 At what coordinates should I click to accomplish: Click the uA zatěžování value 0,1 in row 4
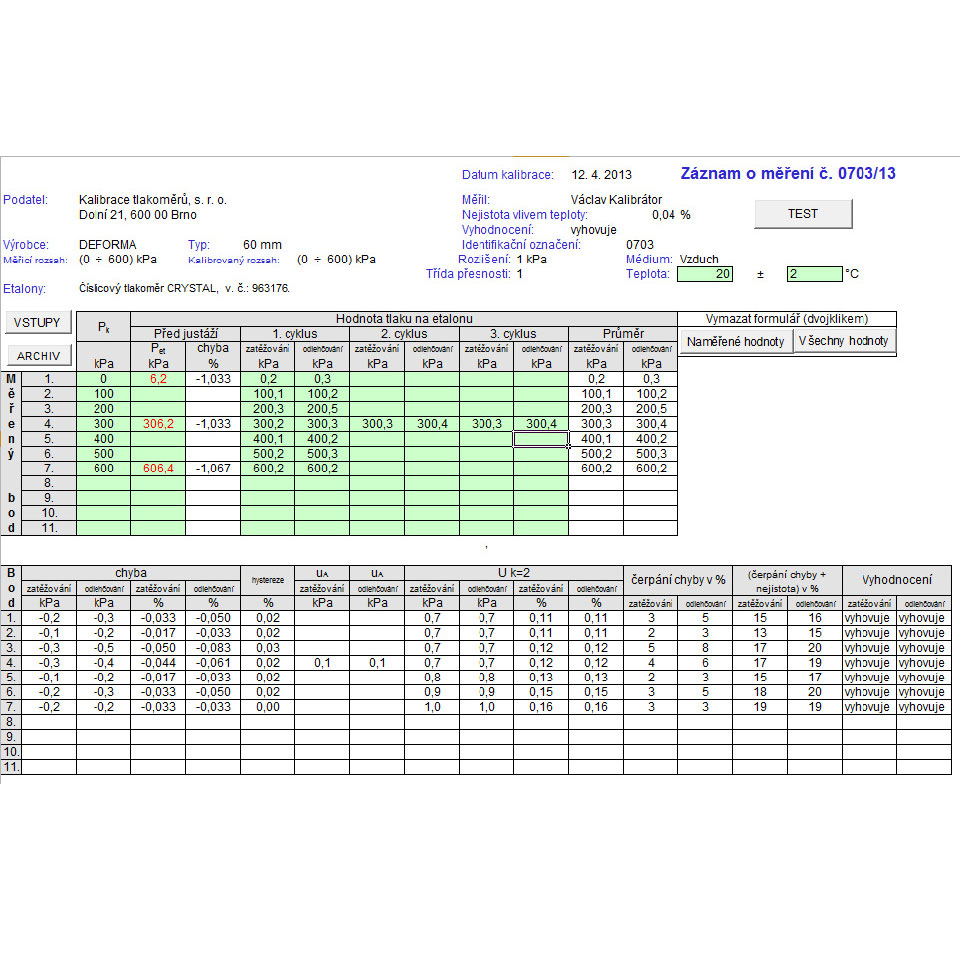pos(322,663)
